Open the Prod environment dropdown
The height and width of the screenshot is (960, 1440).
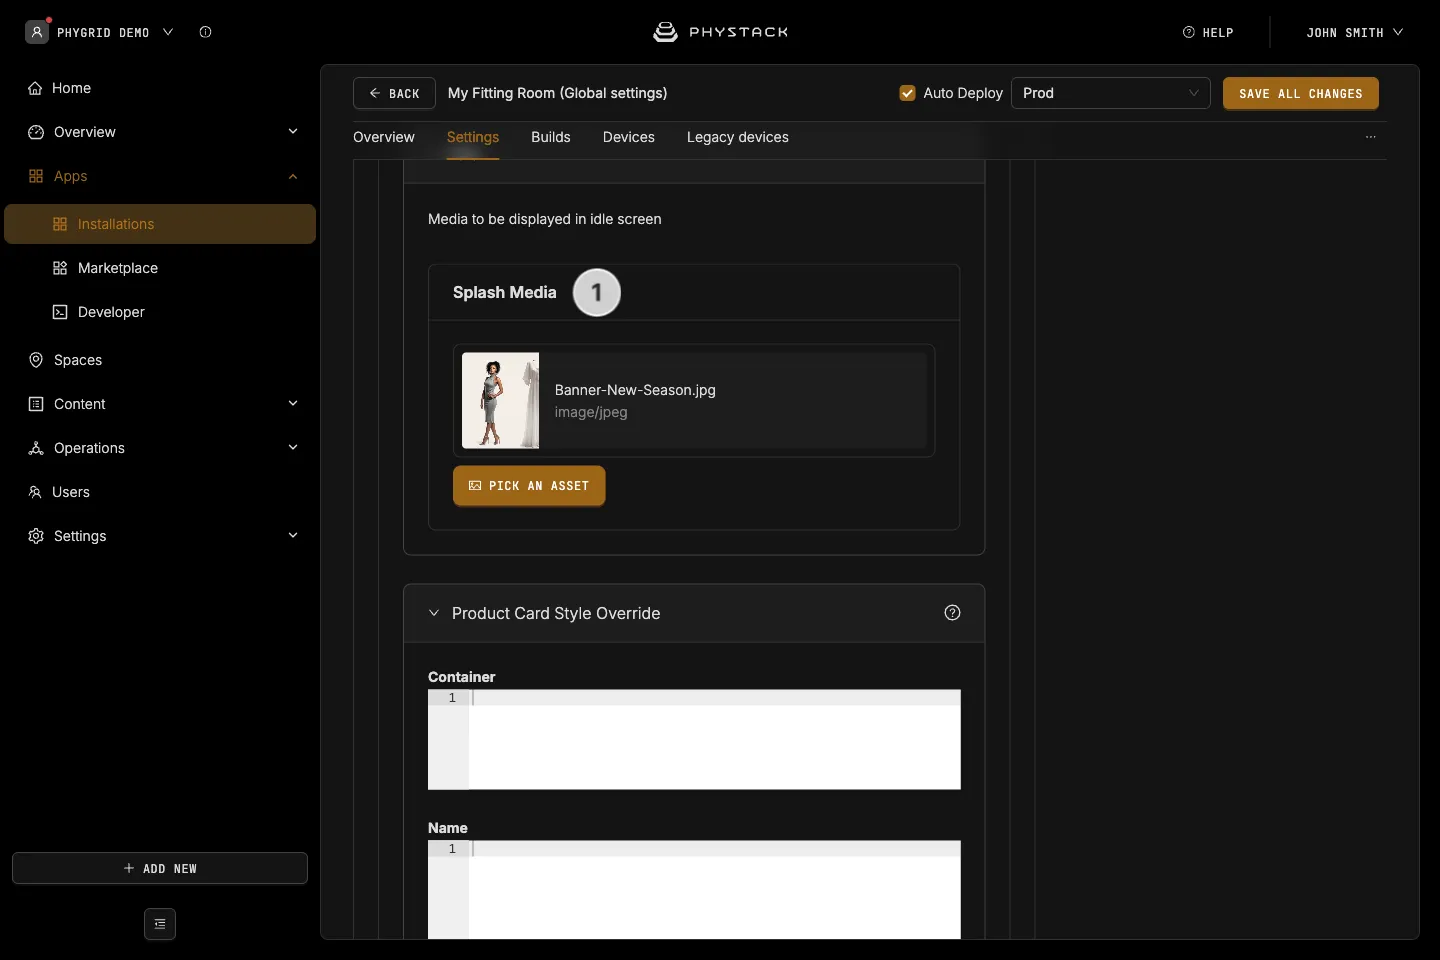(1111, 93)
